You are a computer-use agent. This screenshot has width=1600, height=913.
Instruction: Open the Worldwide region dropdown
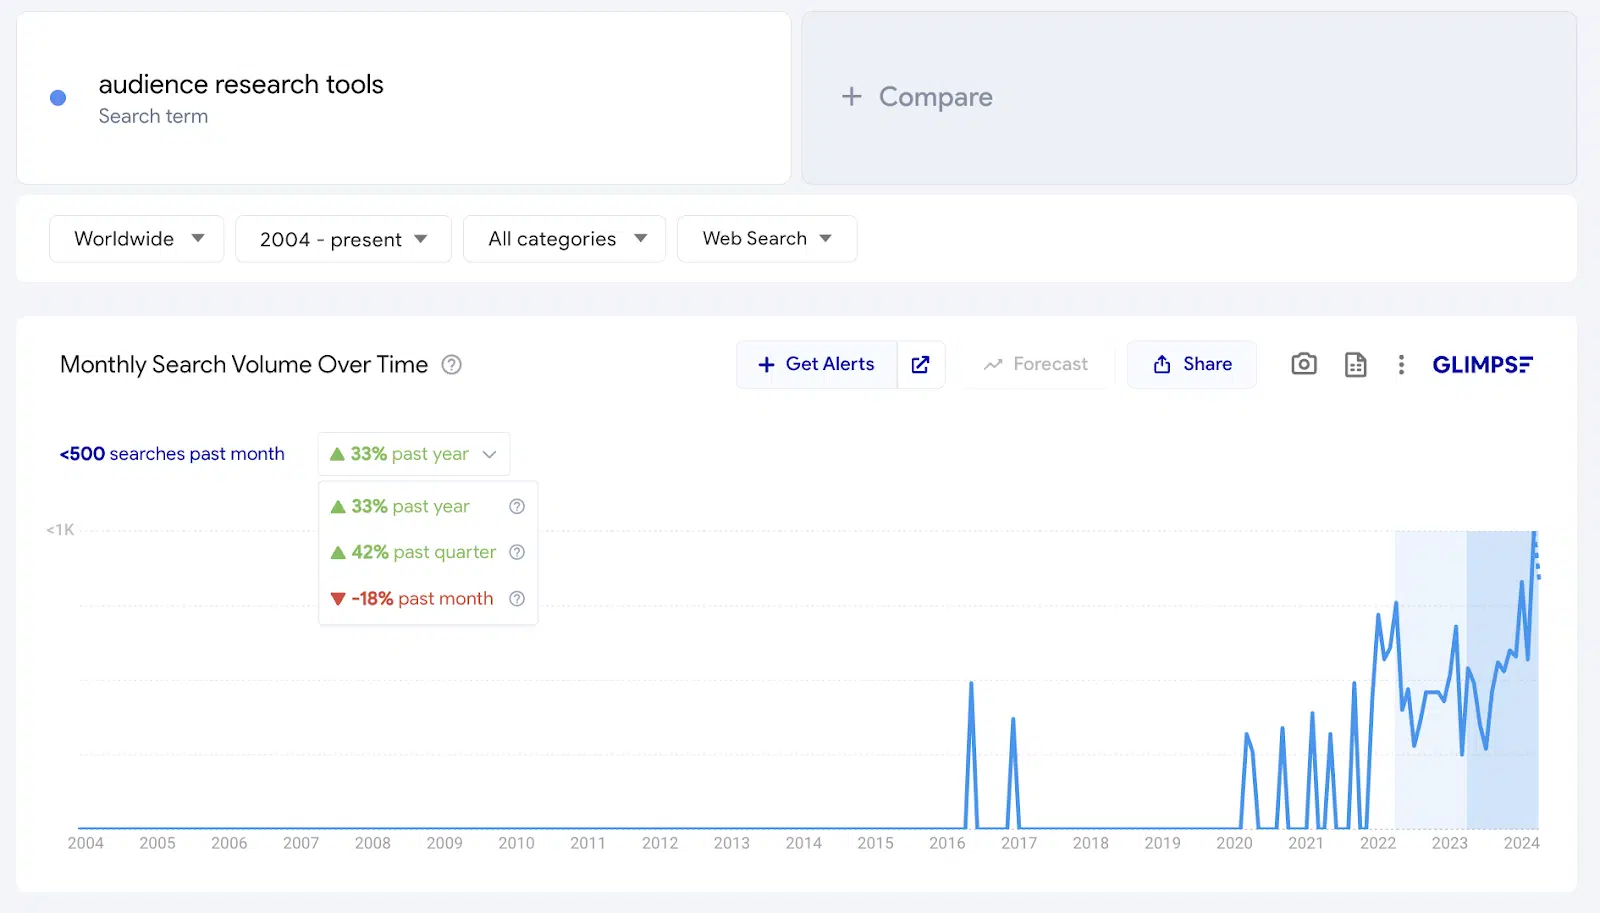tap(137, 239)
